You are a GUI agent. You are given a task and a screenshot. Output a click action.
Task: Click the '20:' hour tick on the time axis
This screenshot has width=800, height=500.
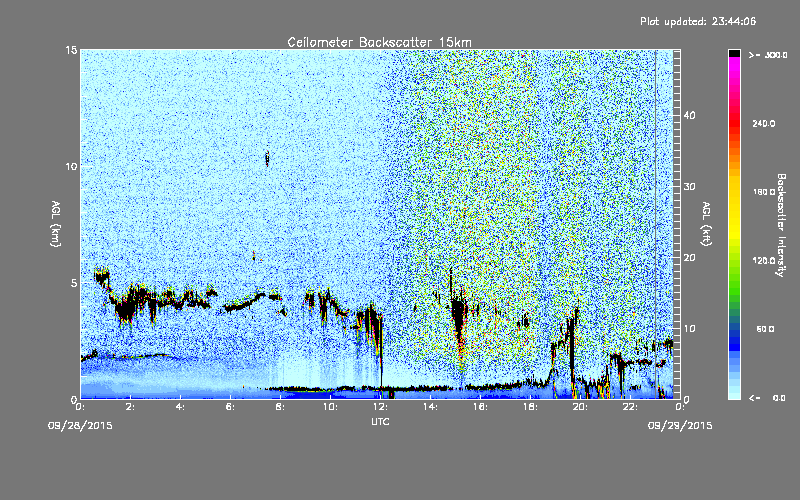[581, 407]
